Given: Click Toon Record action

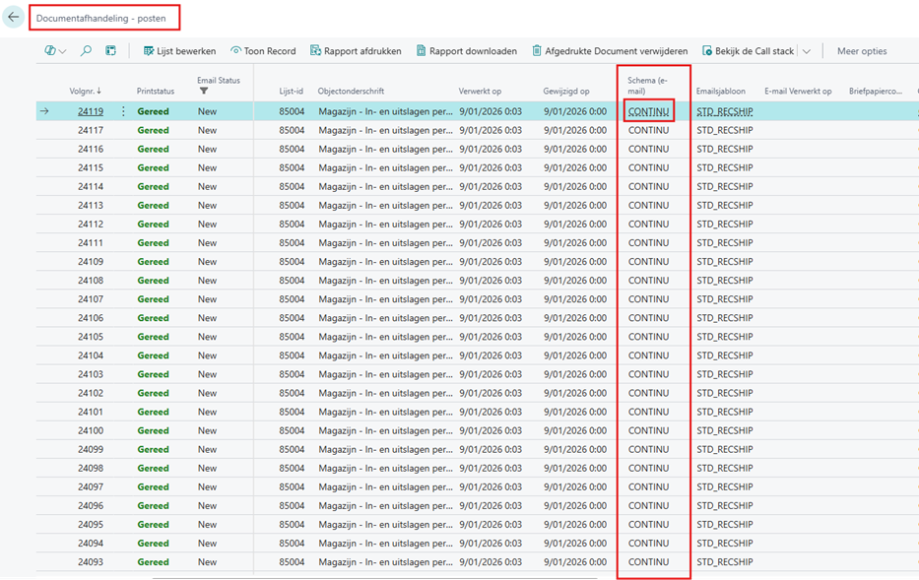Looking at the screenshot, I should (x=263, y=51).
